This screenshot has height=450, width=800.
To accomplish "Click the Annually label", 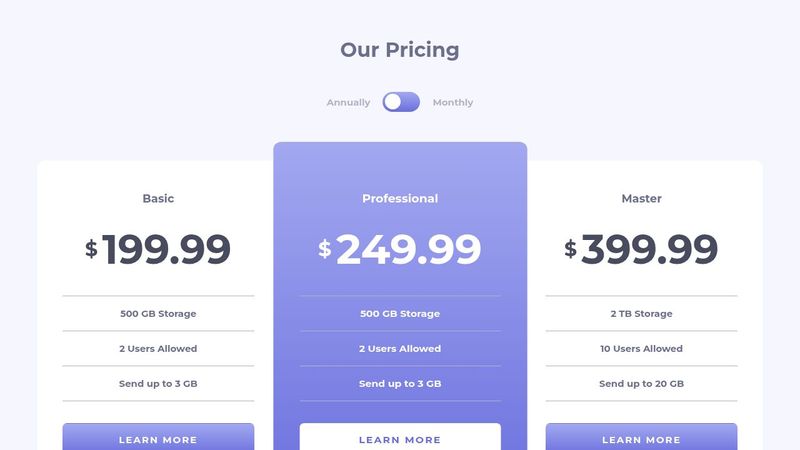I will tap(348, 103).
